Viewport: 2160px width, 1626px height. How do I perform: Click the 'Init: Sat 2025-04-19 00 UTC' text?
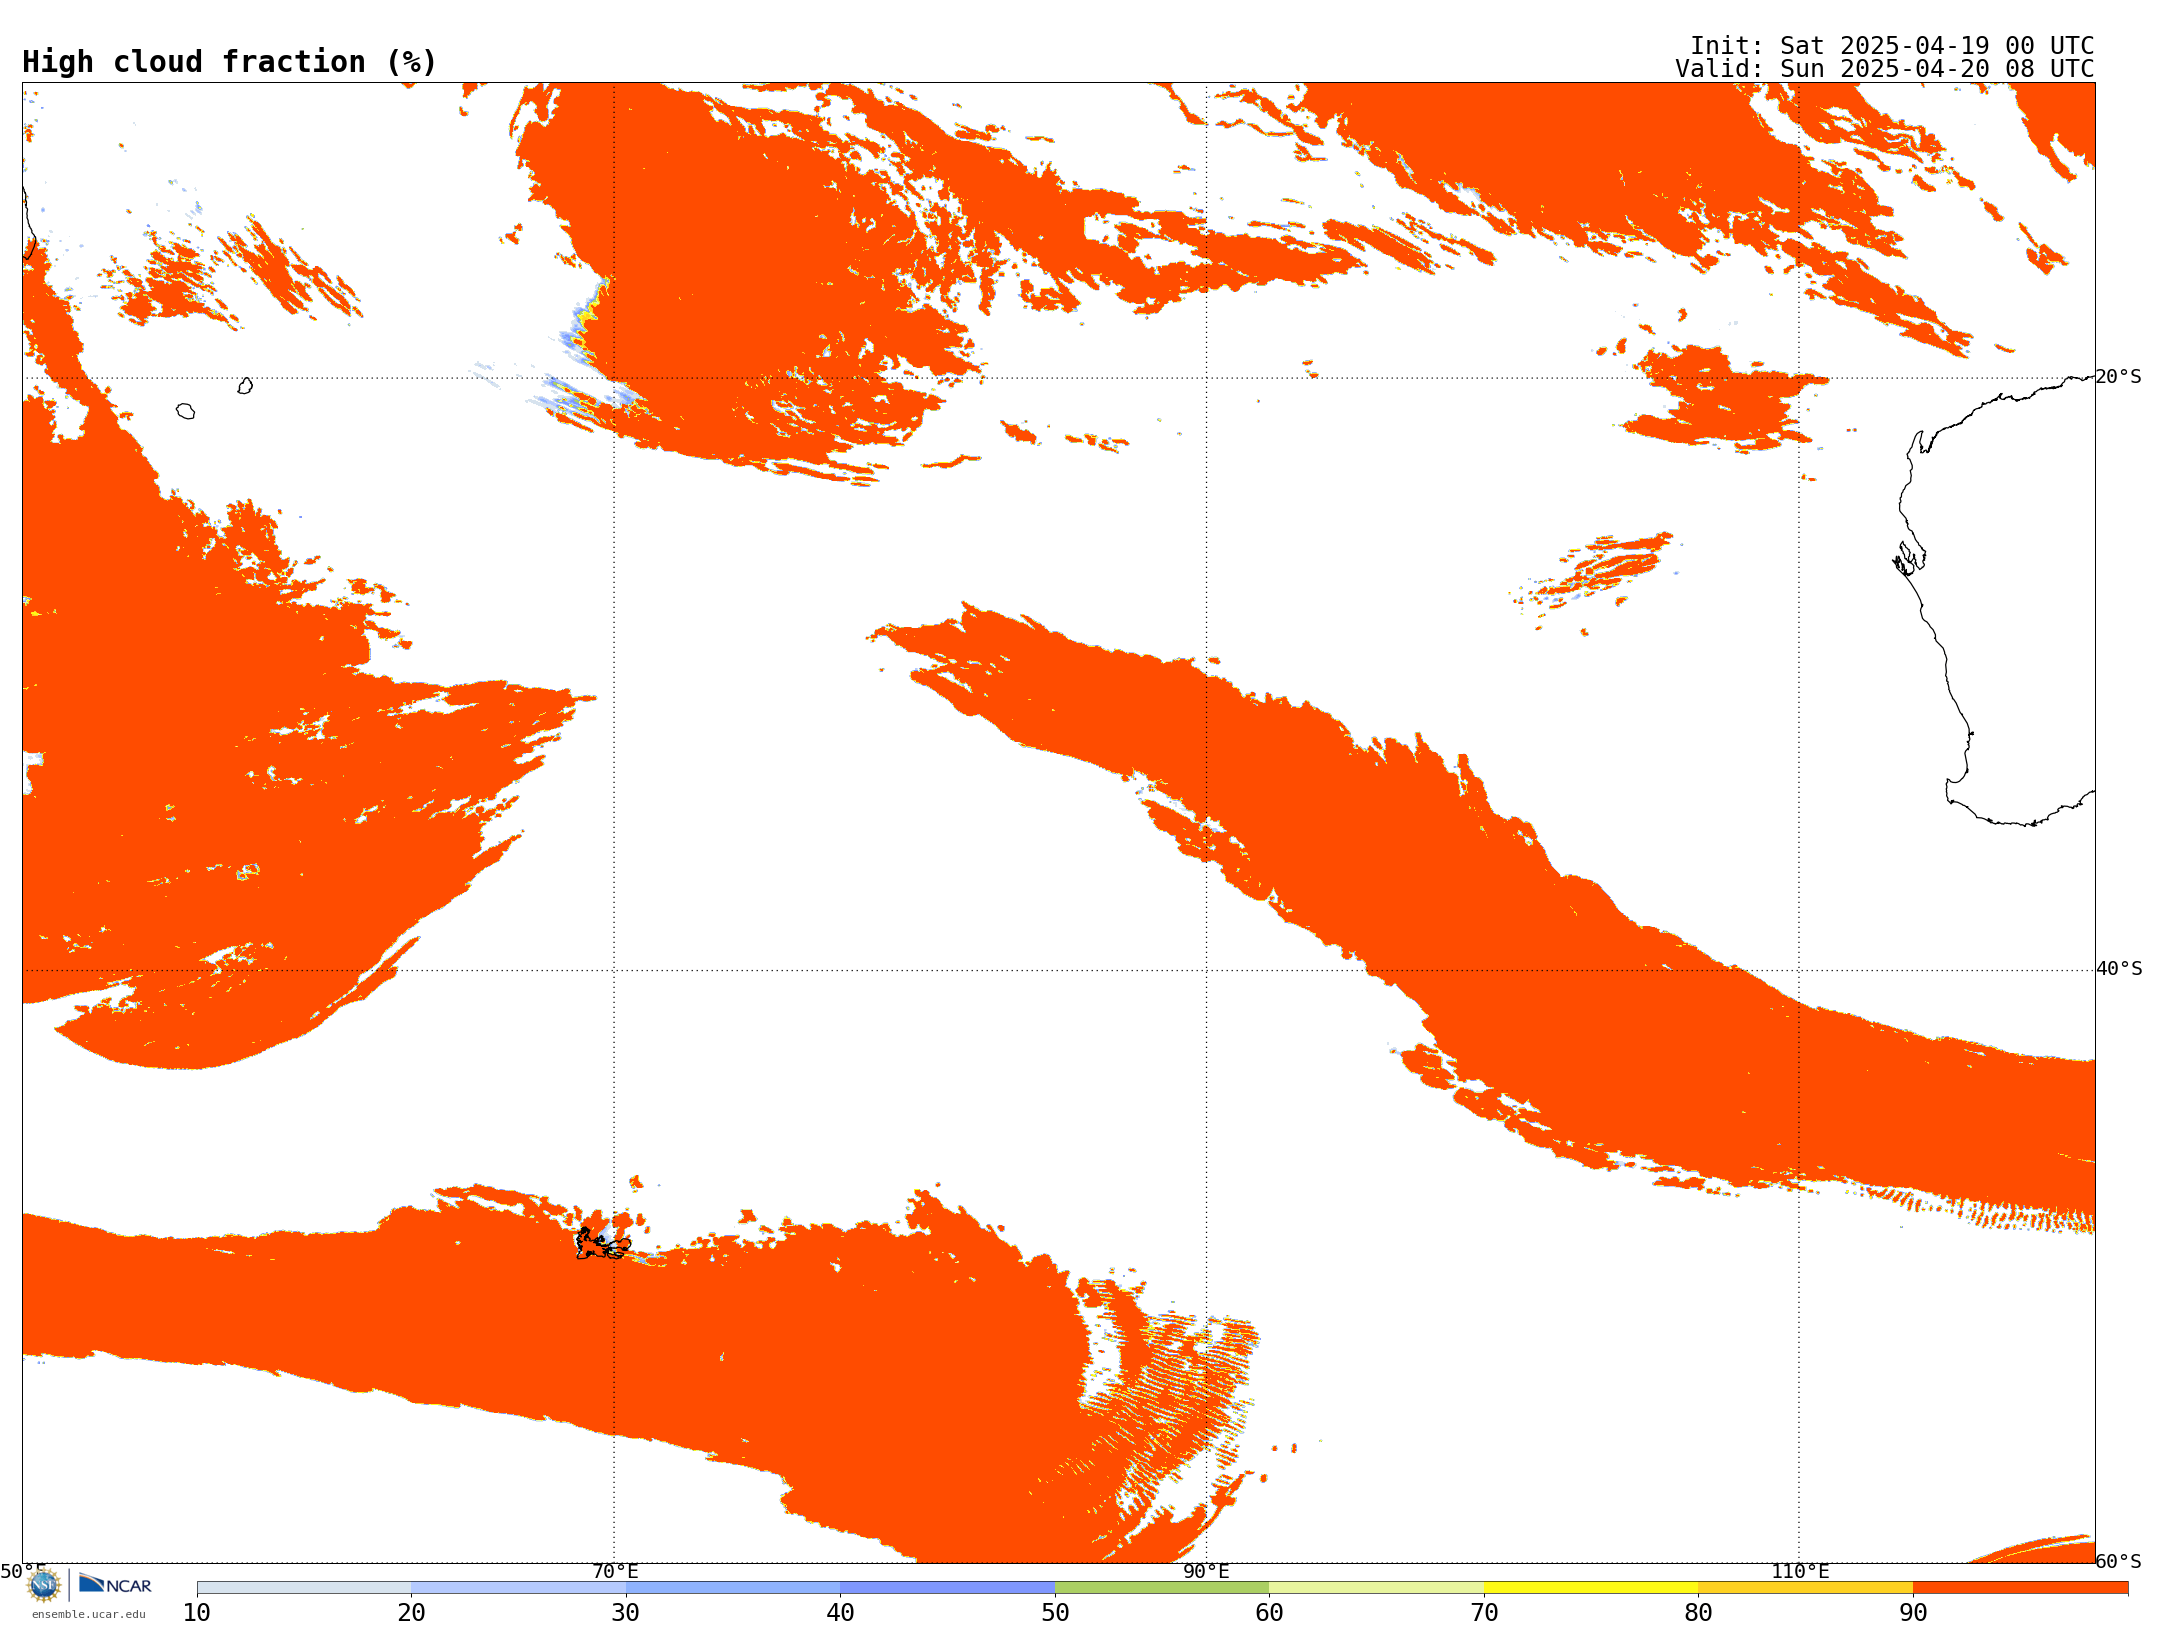(x=1892, y=46)
